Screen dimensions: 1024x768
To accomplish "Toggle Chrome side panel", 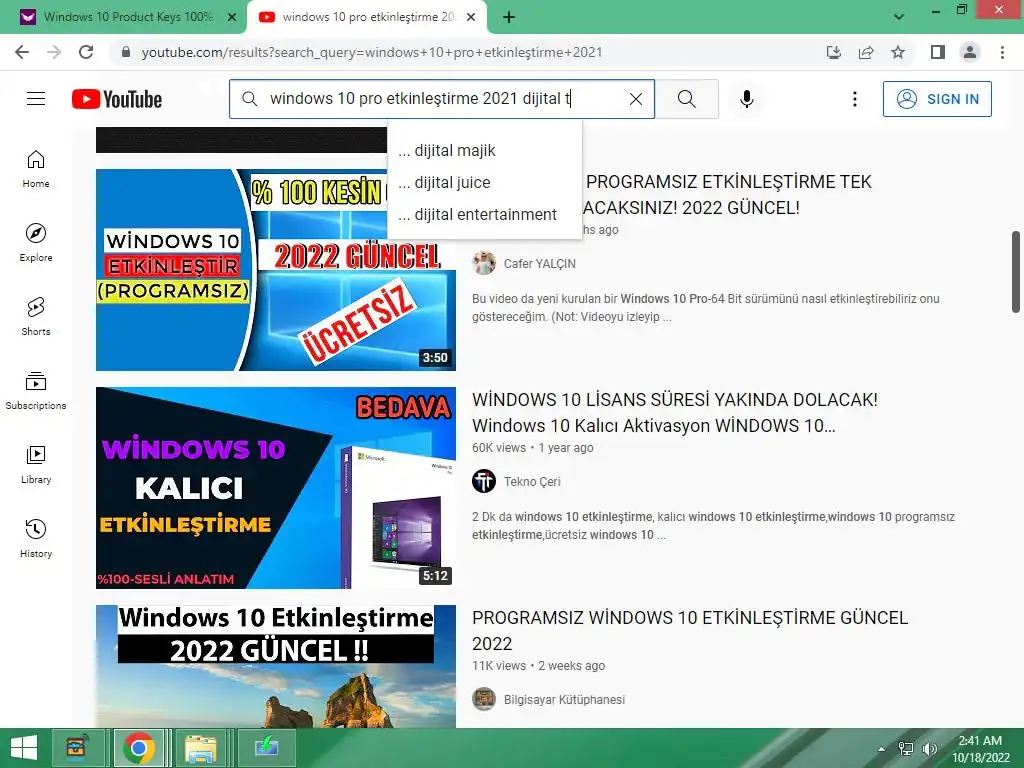I will tap(938, 52).
